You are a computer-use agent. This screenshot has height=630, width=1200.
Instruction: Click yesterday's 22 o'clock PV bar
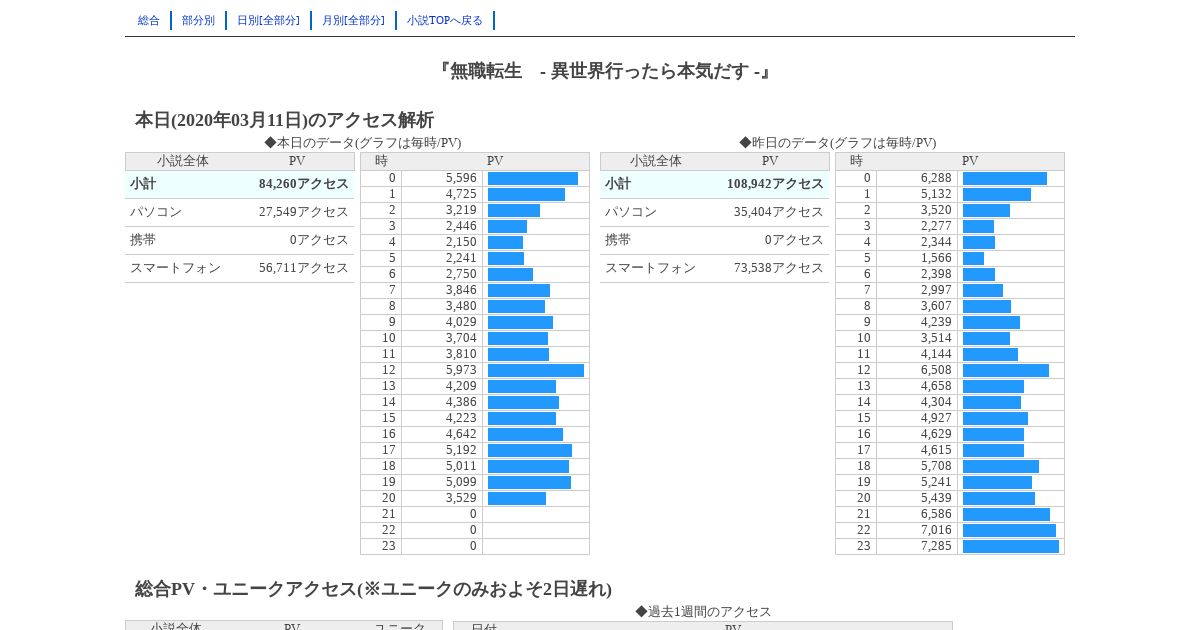(x=1009, y=530)
